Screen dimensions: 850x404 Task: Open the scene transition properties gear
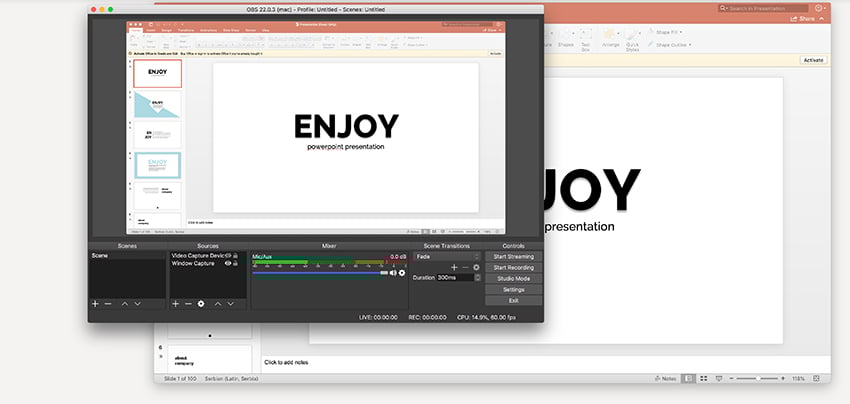coord(476,267)
